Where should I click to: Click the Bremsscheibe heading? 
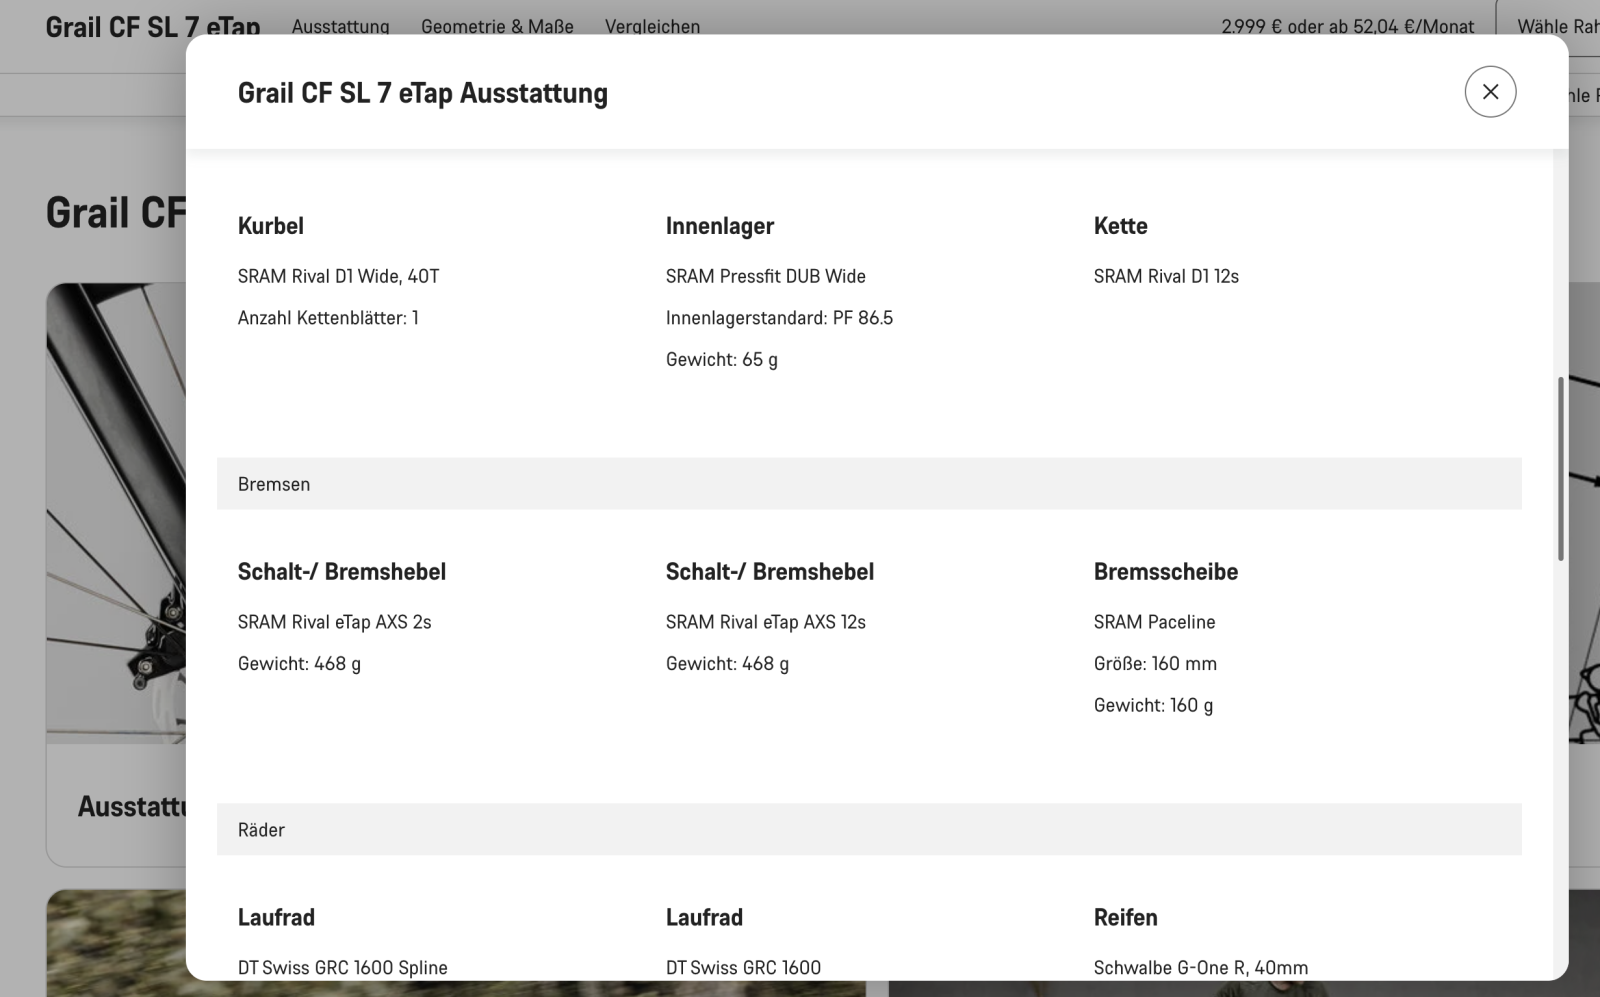pos(1166,572)
